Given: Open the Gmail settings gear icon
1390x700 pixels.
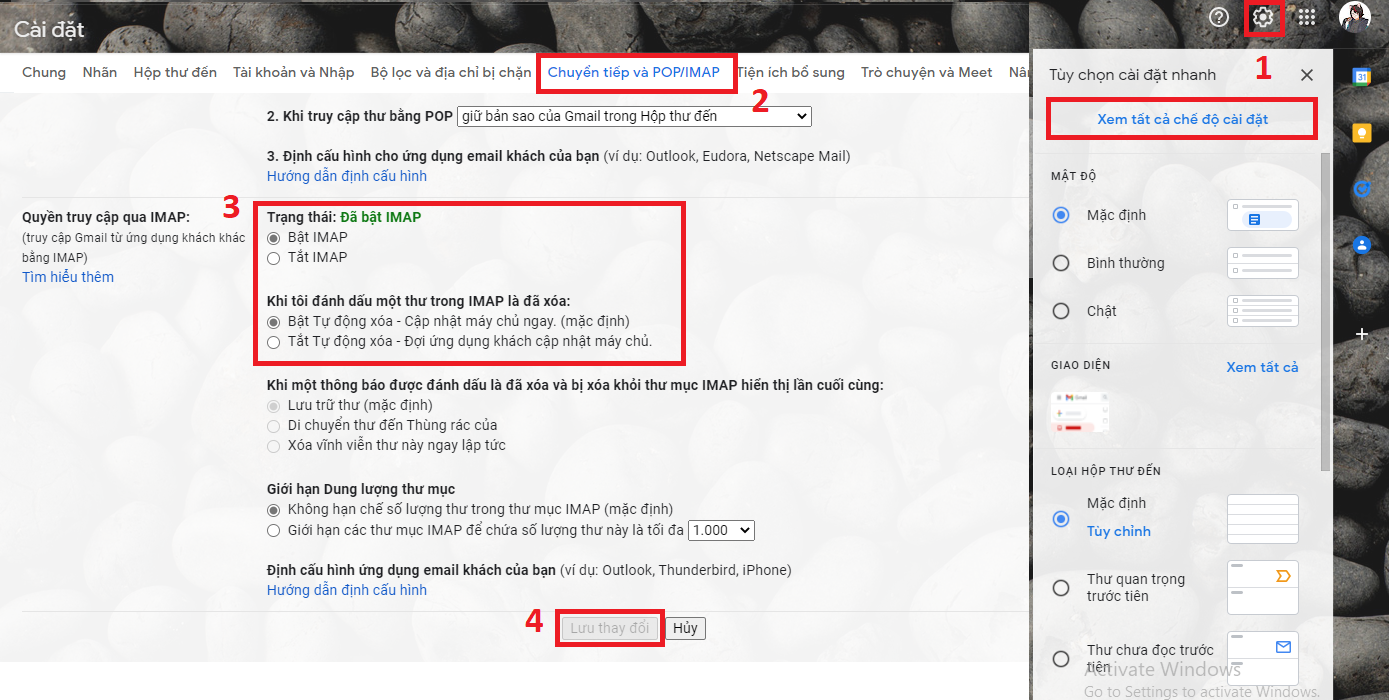Looking at the screenshot, I should click(x=1263, y=17).
